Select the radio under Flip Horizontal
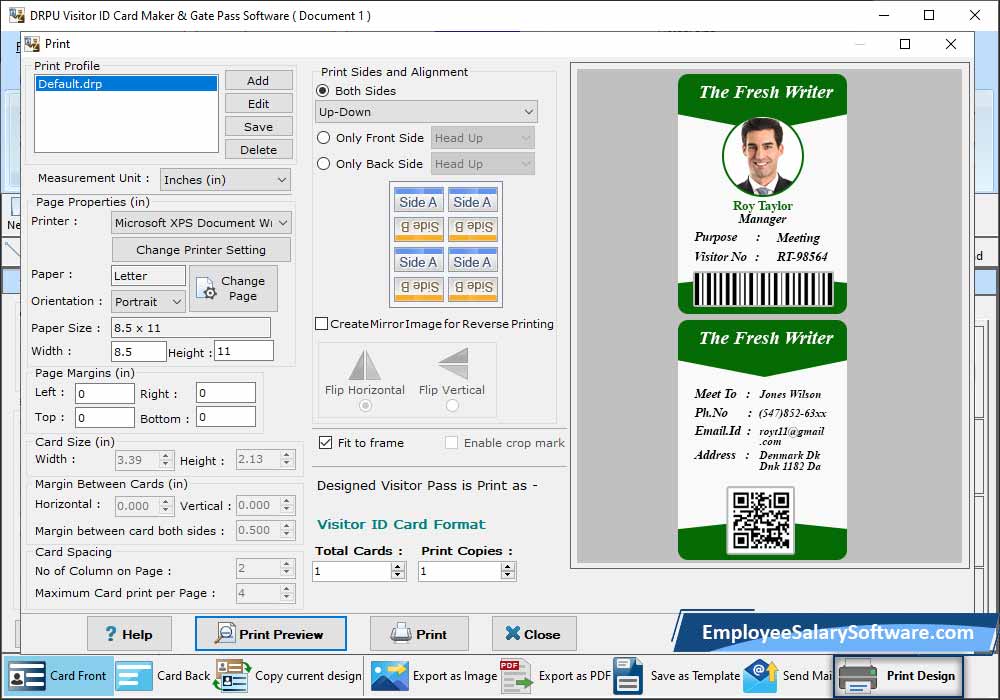Image resolution: width=1000 pixels, height=700 pixels. click(x=365, y=405)
